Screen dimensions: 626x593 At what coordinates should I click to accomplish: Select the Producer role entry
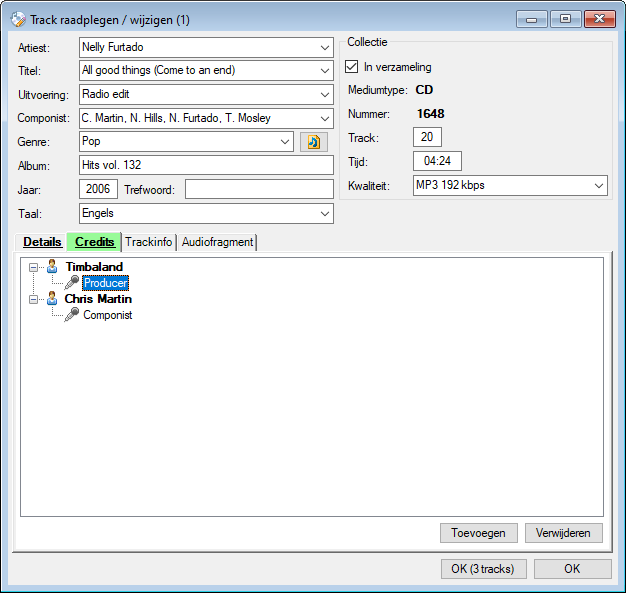tap(106, 283)
